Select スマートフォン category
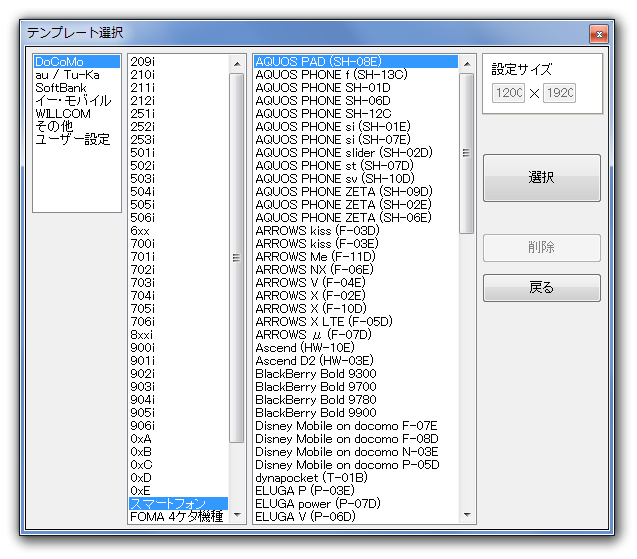The width and height of the screenshot is (637, 559). (x=178, y=504)
